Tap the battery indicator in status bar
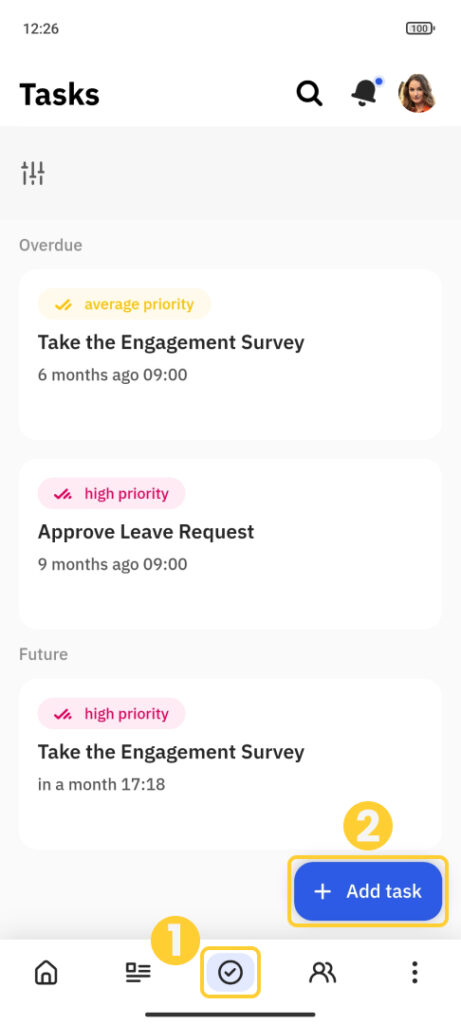 click(x=421, y=28)
